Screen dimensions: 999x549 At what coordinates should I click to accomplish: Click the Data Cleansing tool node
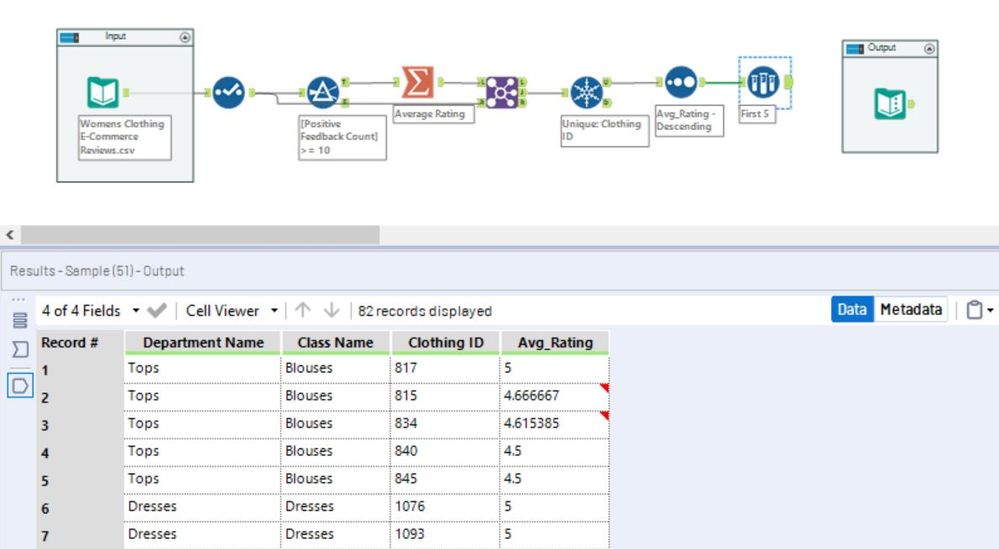click(228, 92)
